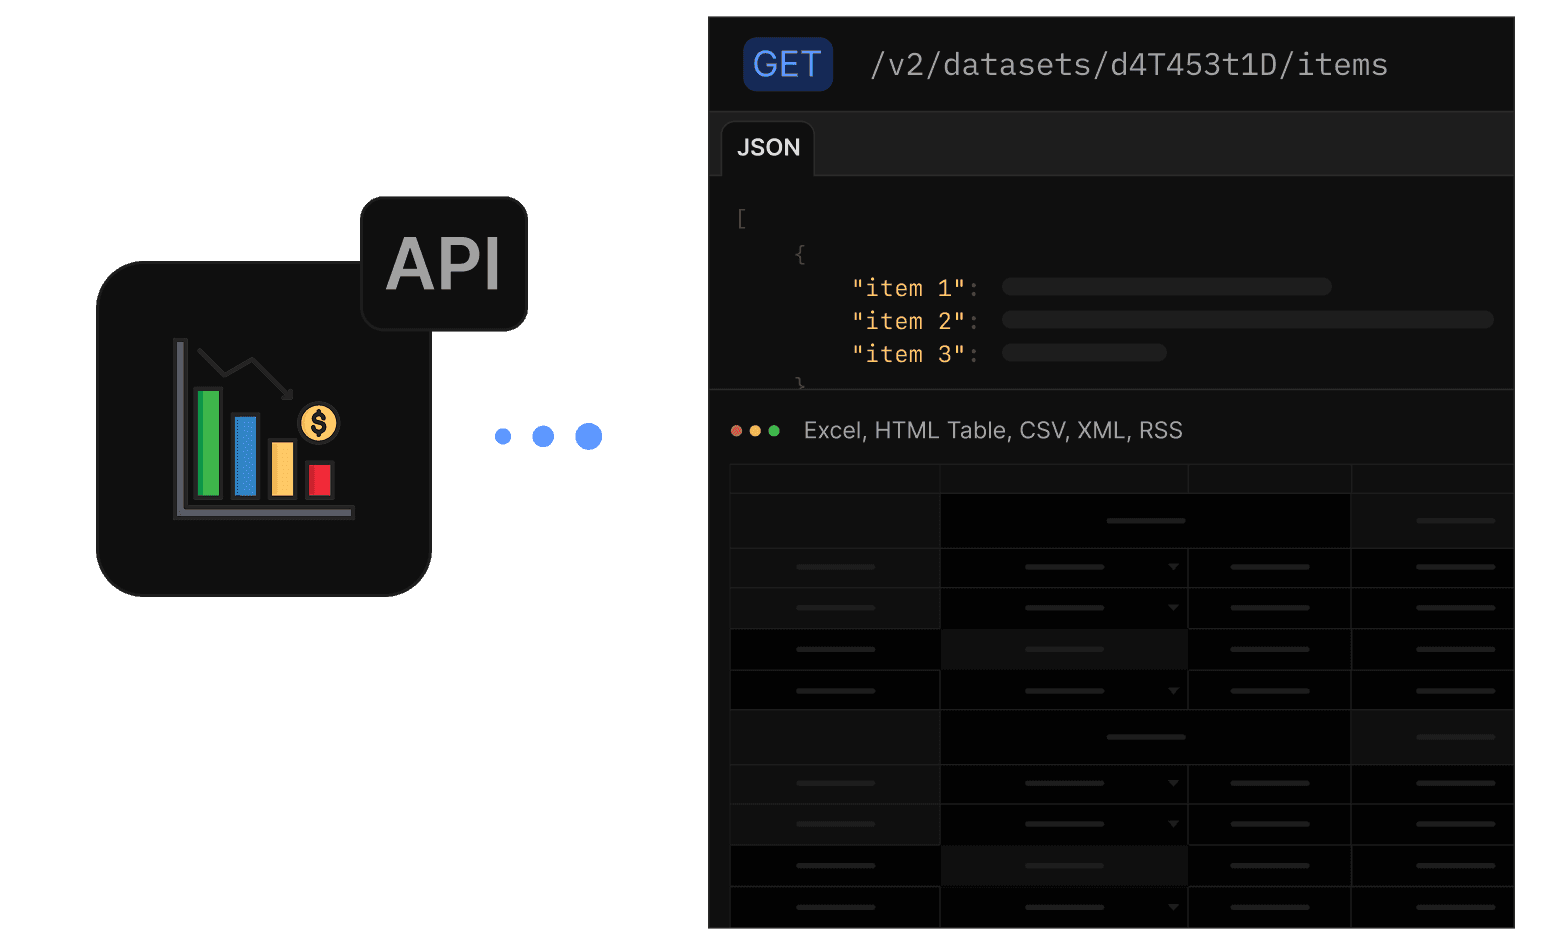Click the endpoint path /v2/datasets/d4T453t1D/items
The height and width of the screenshot is (945, 1560).
coord(1129,65)
